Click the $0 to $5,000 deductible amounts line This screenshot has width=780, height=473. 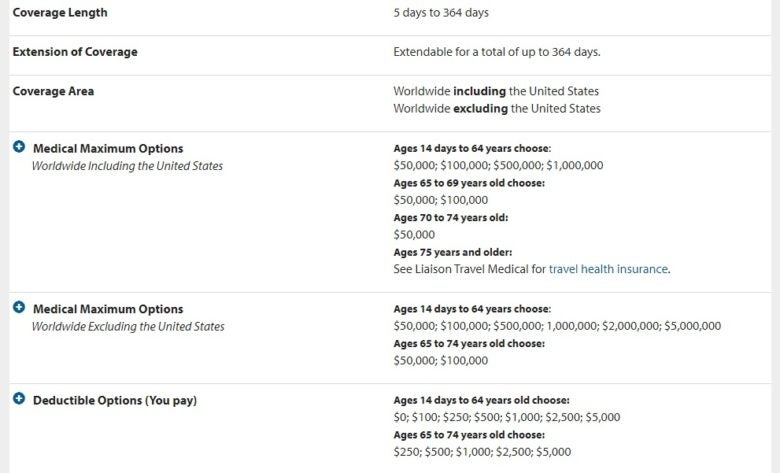coord(507,417)
